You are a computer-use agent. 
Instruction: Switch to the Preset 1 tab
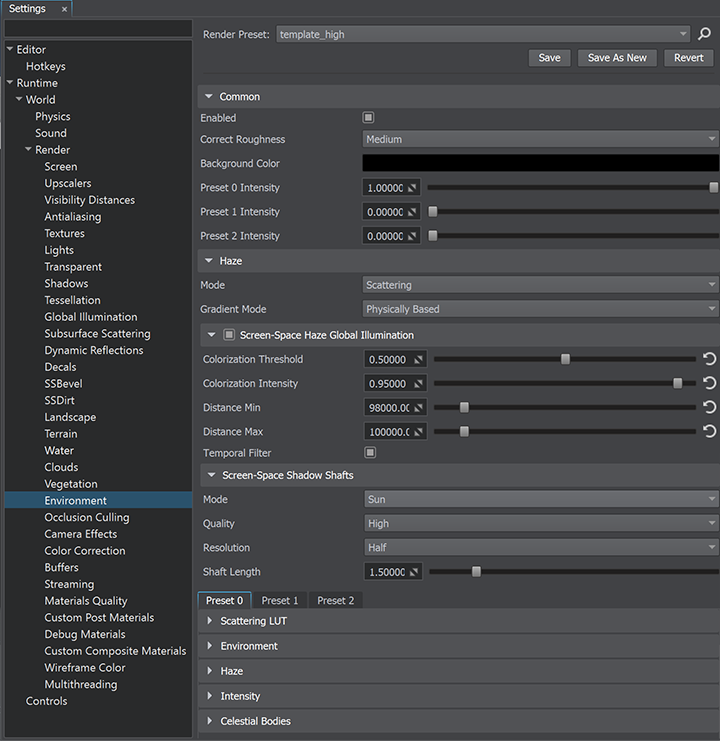click(280, 600)
